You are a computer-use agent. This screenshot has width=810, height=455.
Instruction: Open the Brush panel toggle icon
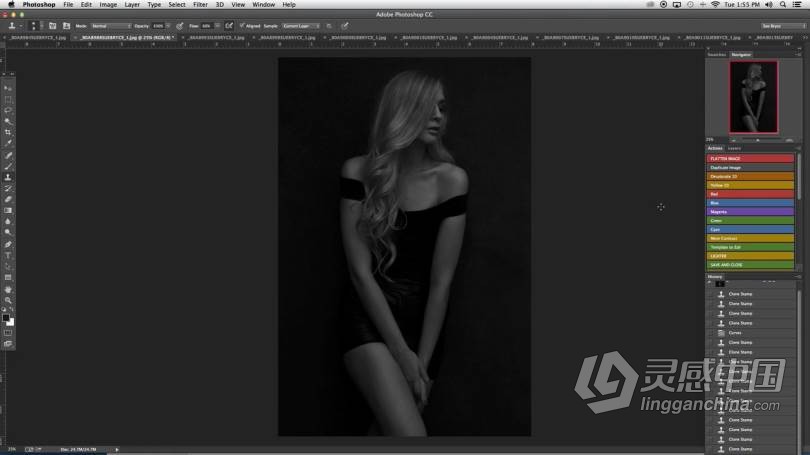[52, 26]
